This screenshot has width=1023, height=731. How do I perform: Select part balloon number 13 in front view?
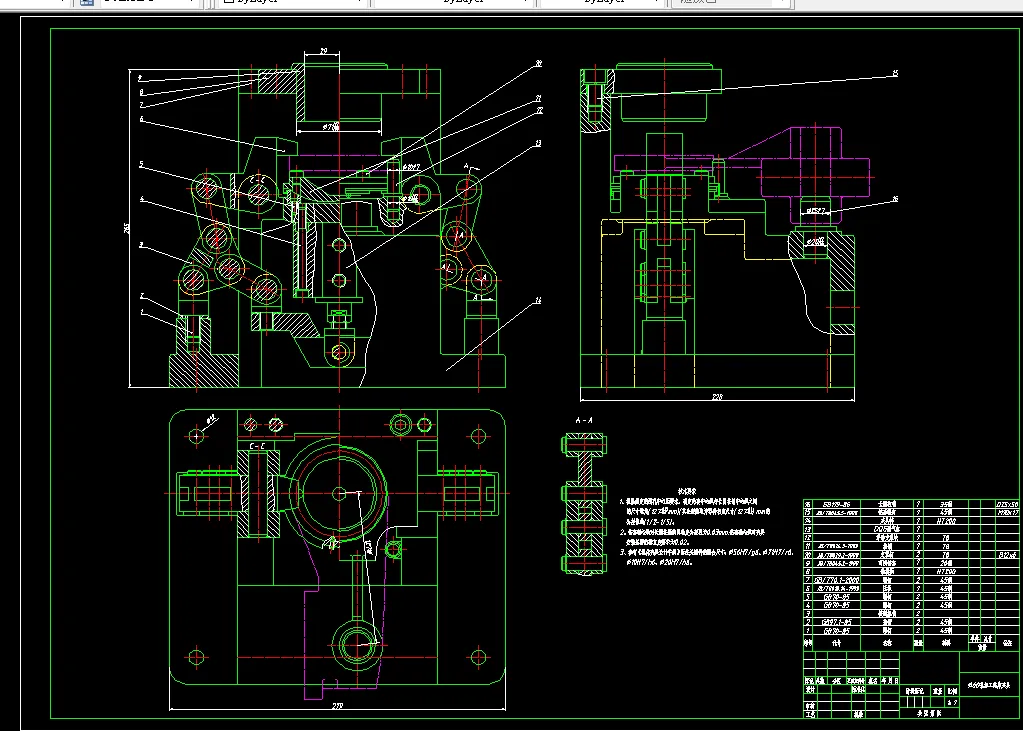coord(538,143)
